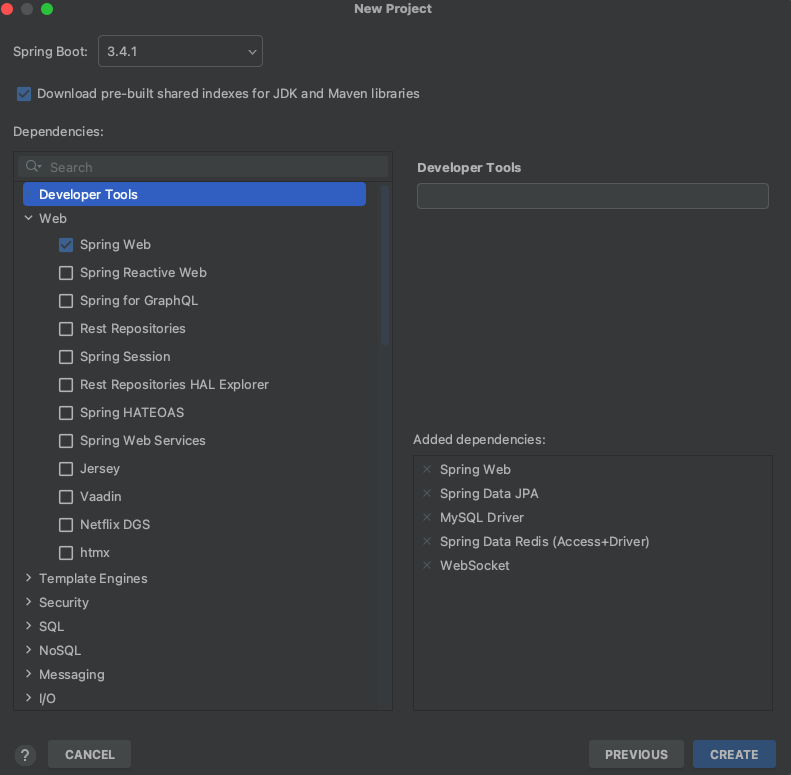Click the NoSQL category label
Screen dimensions: 791x775
[60, 650]
